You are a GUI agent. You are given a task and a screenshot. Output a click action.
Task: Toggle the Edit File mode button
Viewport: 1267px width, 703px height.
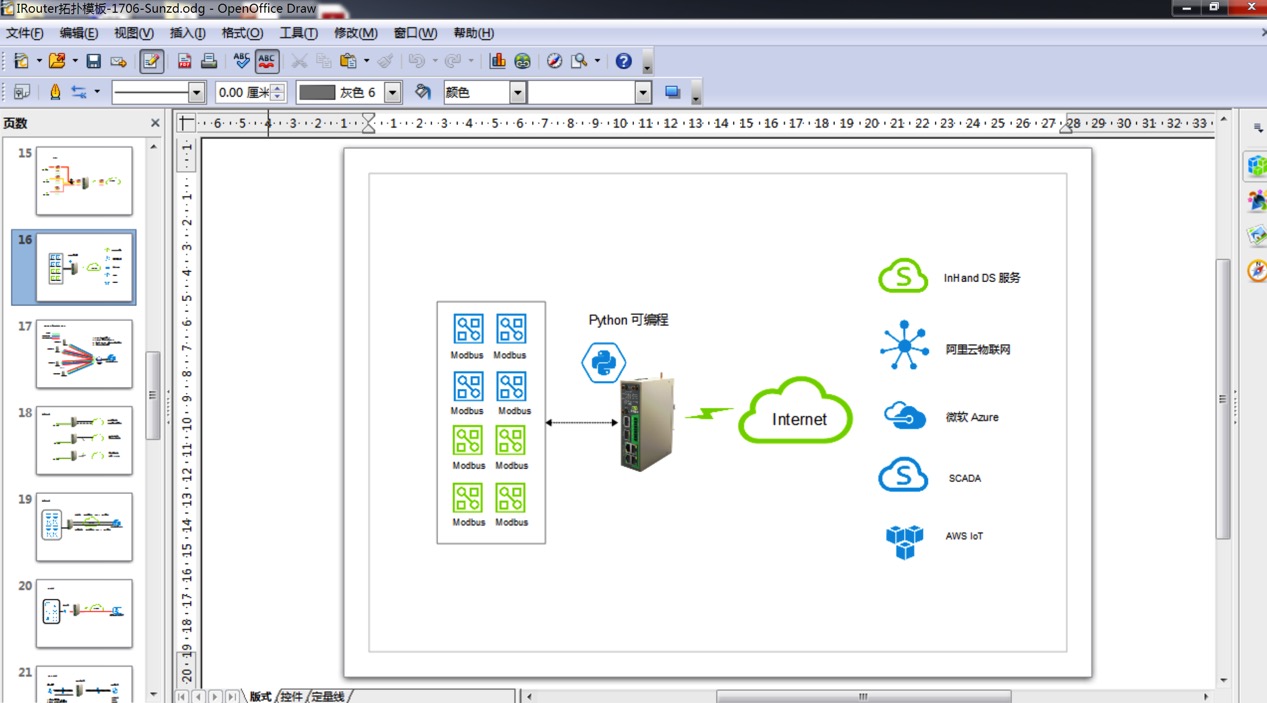pyautogui.click(x=151, y=61)
